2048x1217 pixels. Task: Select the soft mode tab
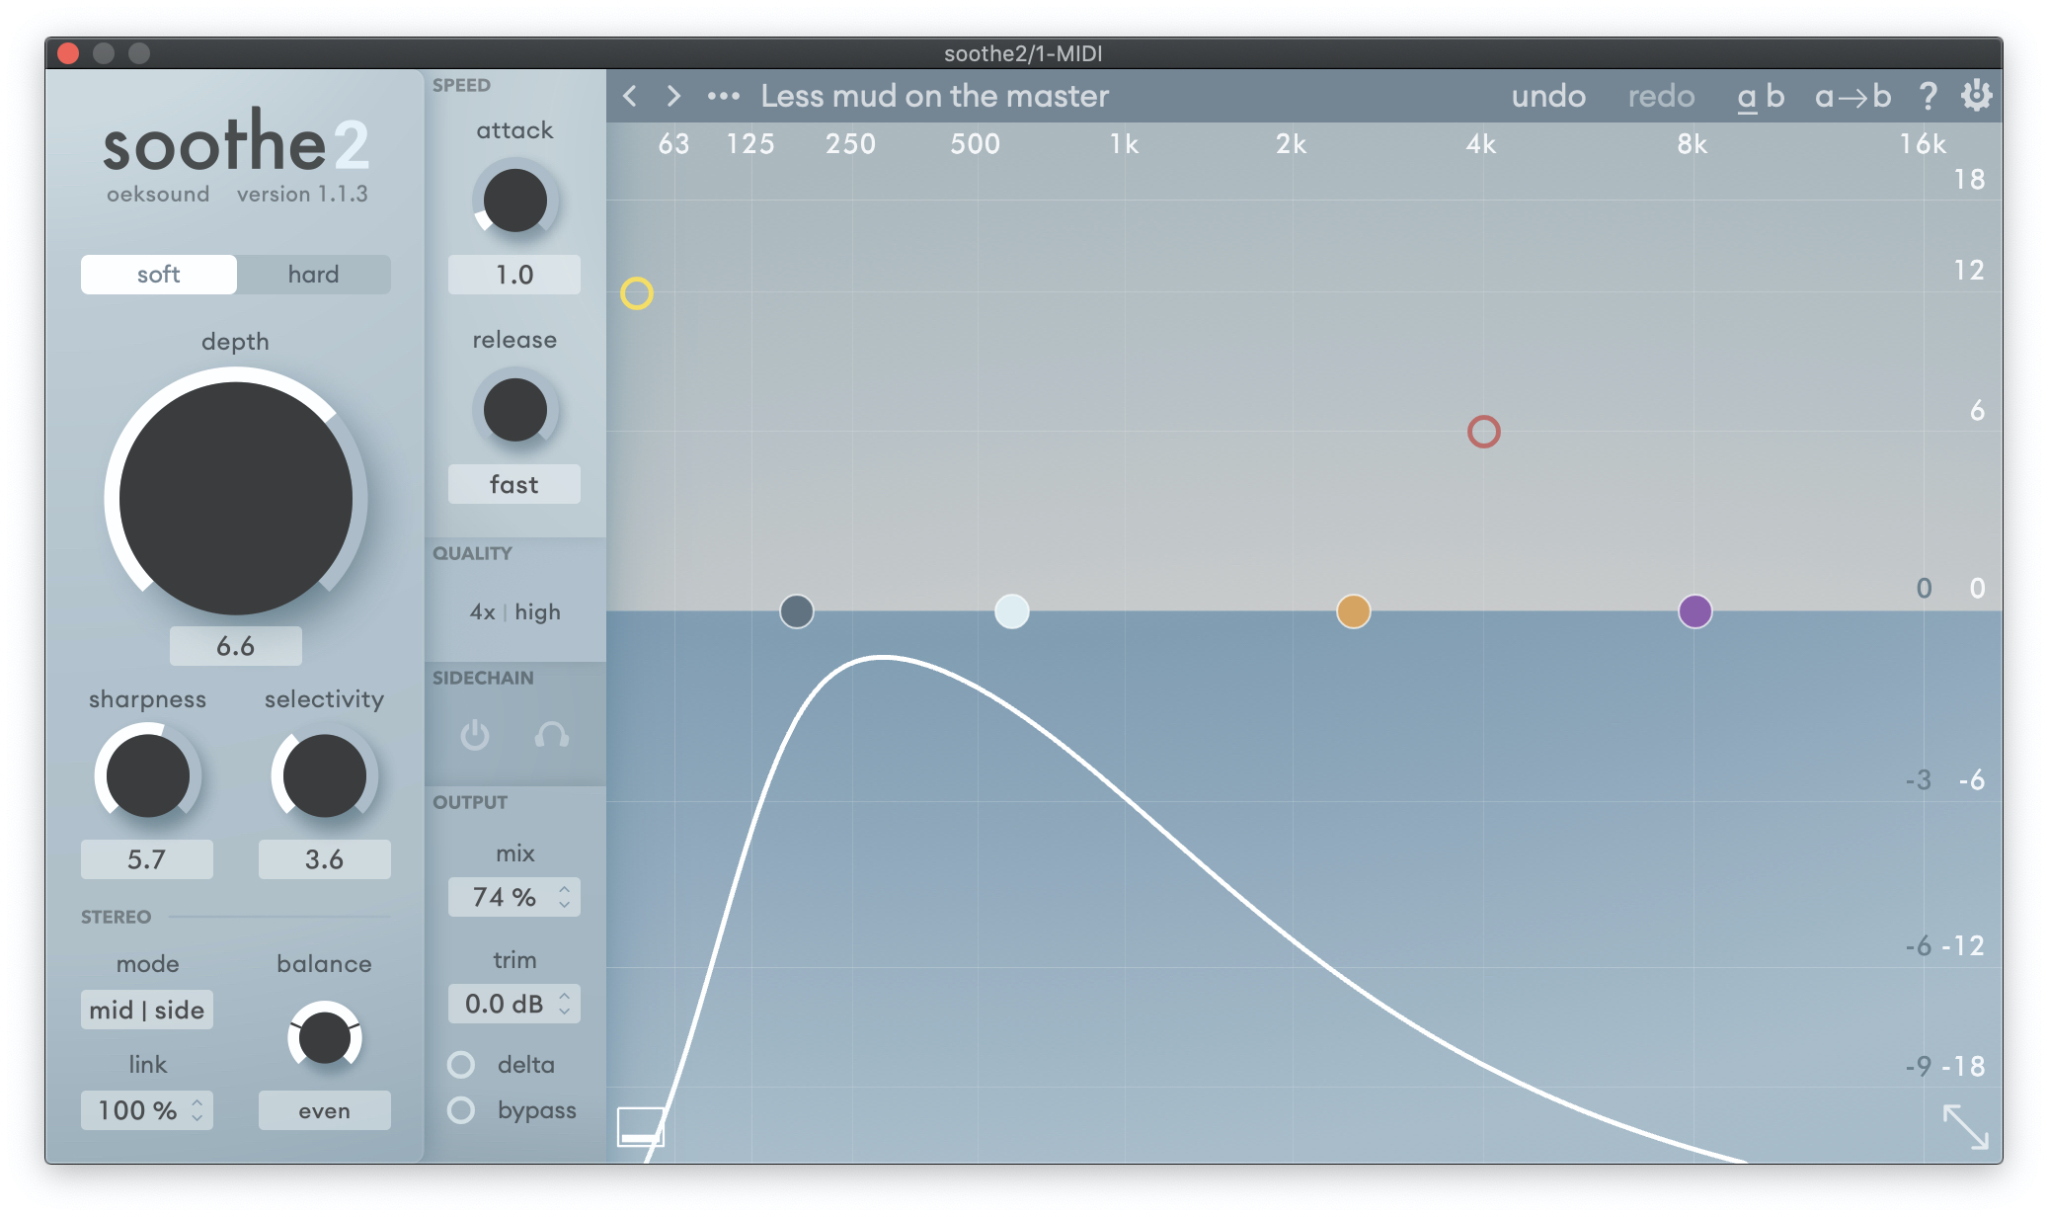pyautogui.click(x=158, y=274)
